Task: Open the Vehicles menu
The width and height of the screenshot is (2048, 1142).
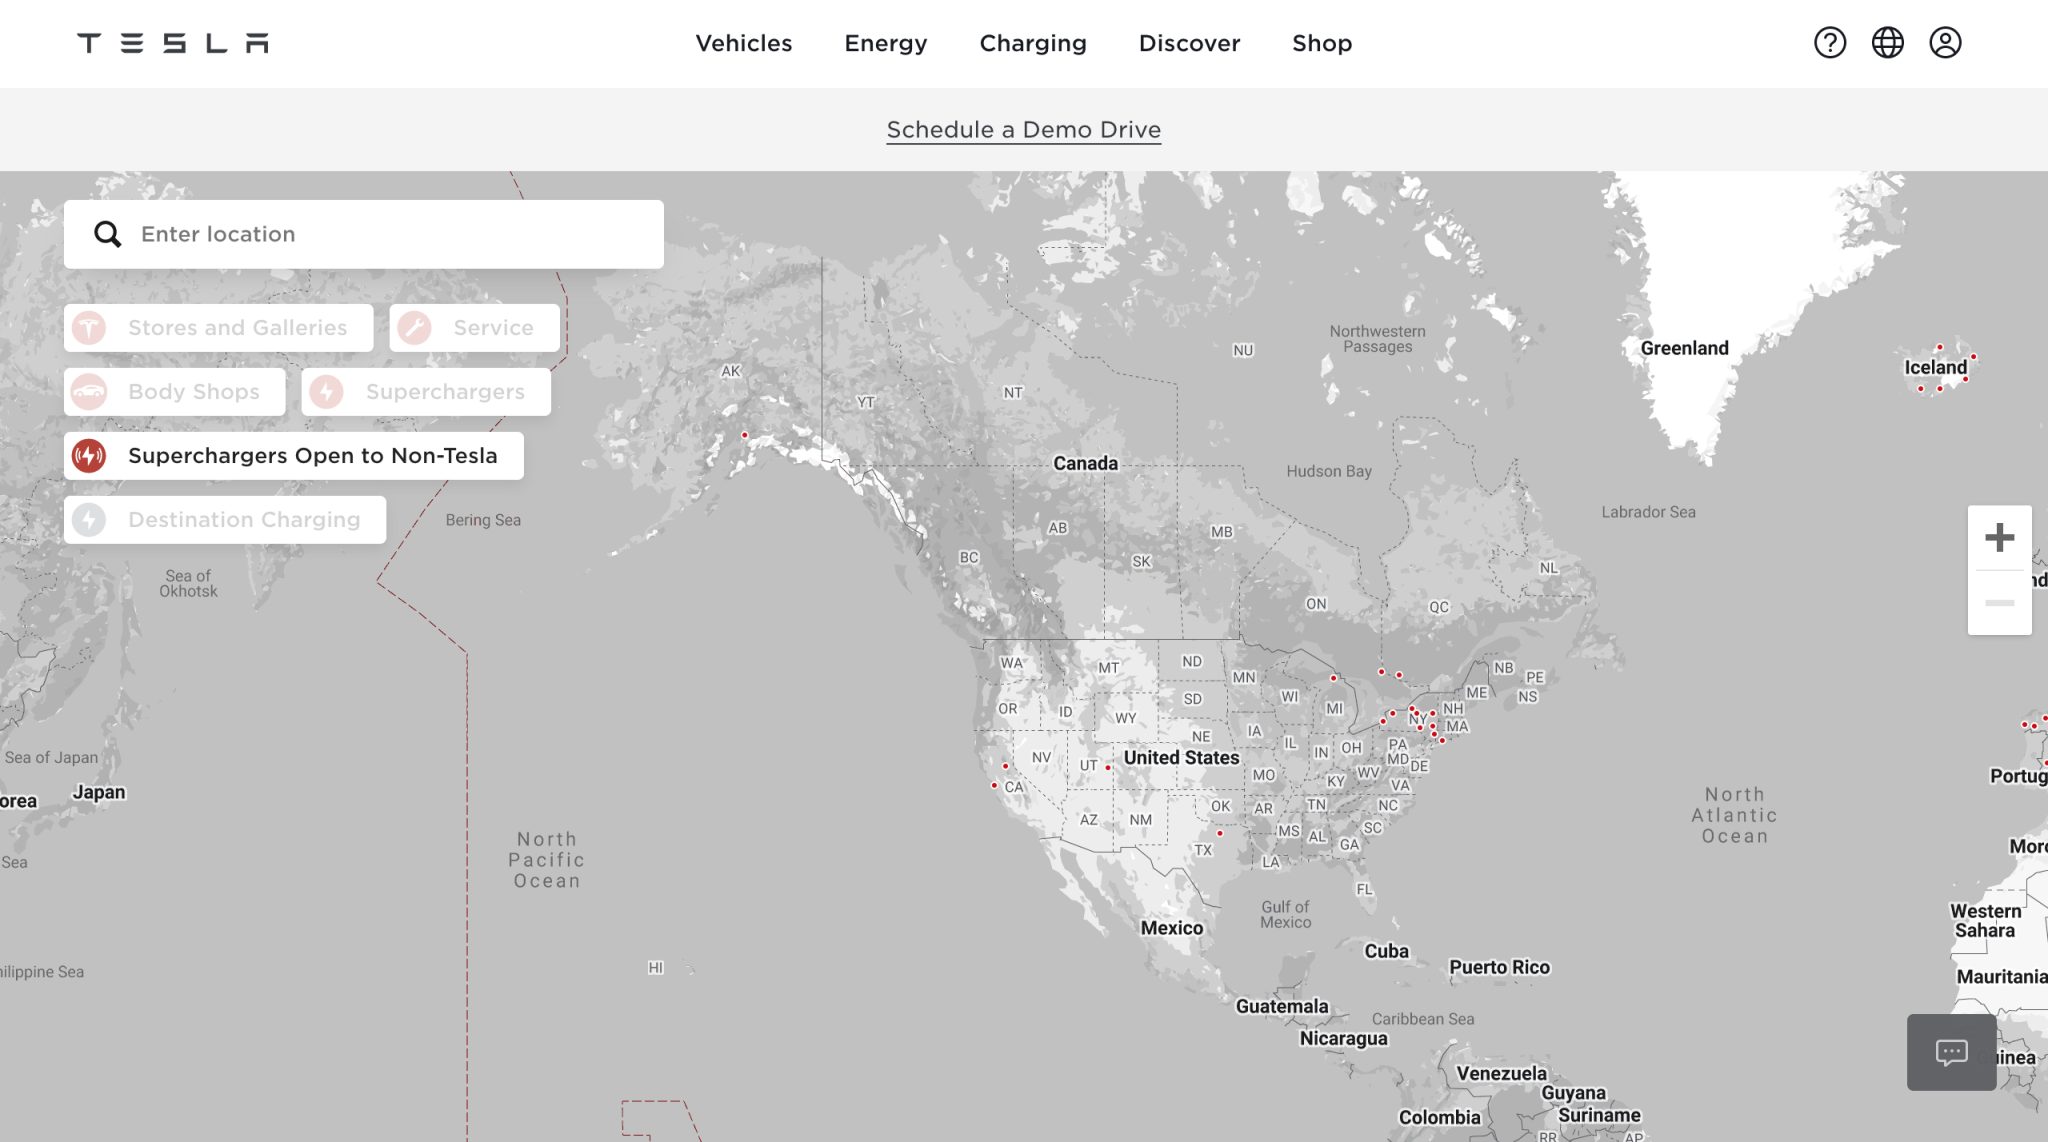Action: [744, 43]
